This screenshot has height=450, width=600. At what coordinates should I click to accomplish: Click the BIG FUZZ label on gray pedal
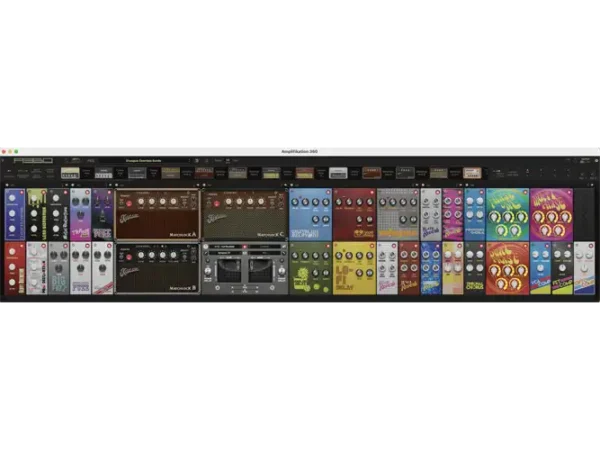point(59,284)
